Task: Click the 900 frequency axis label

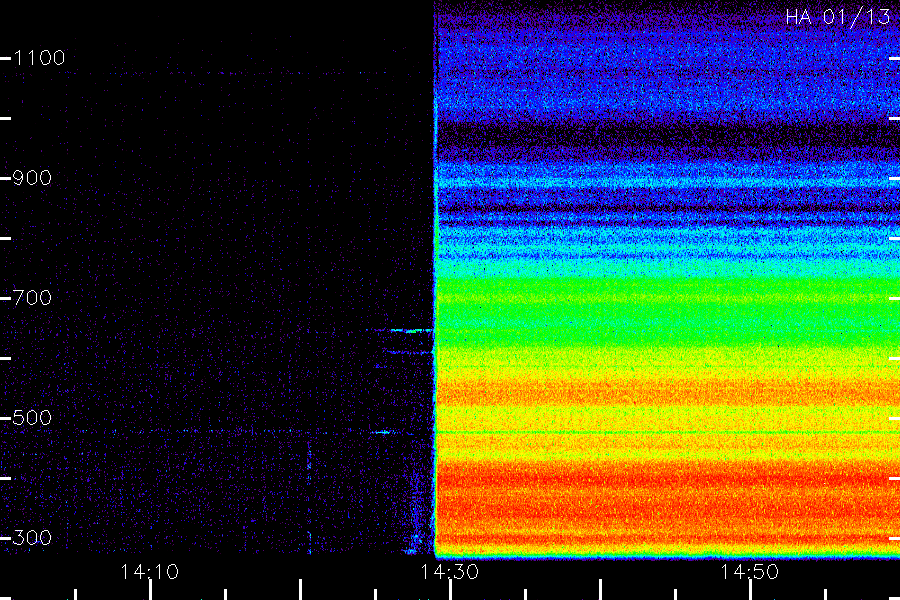Action: pyautogui.click(x=32, y=178)
